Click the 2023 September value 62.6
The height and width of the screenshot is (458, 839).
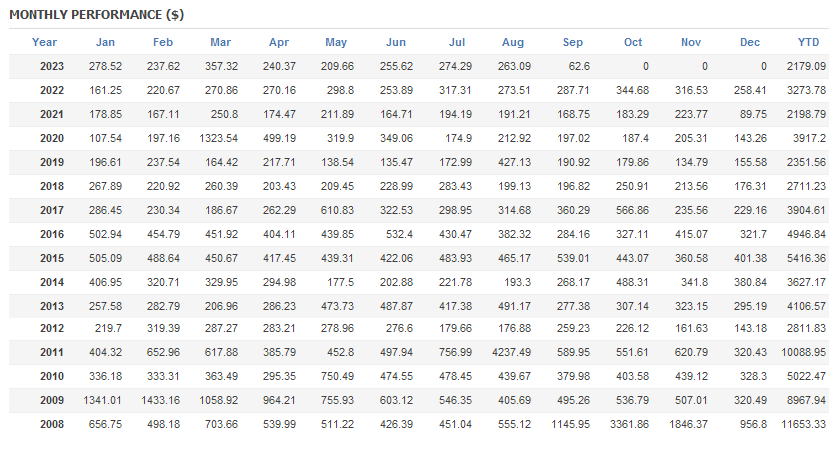click(579, 66)
